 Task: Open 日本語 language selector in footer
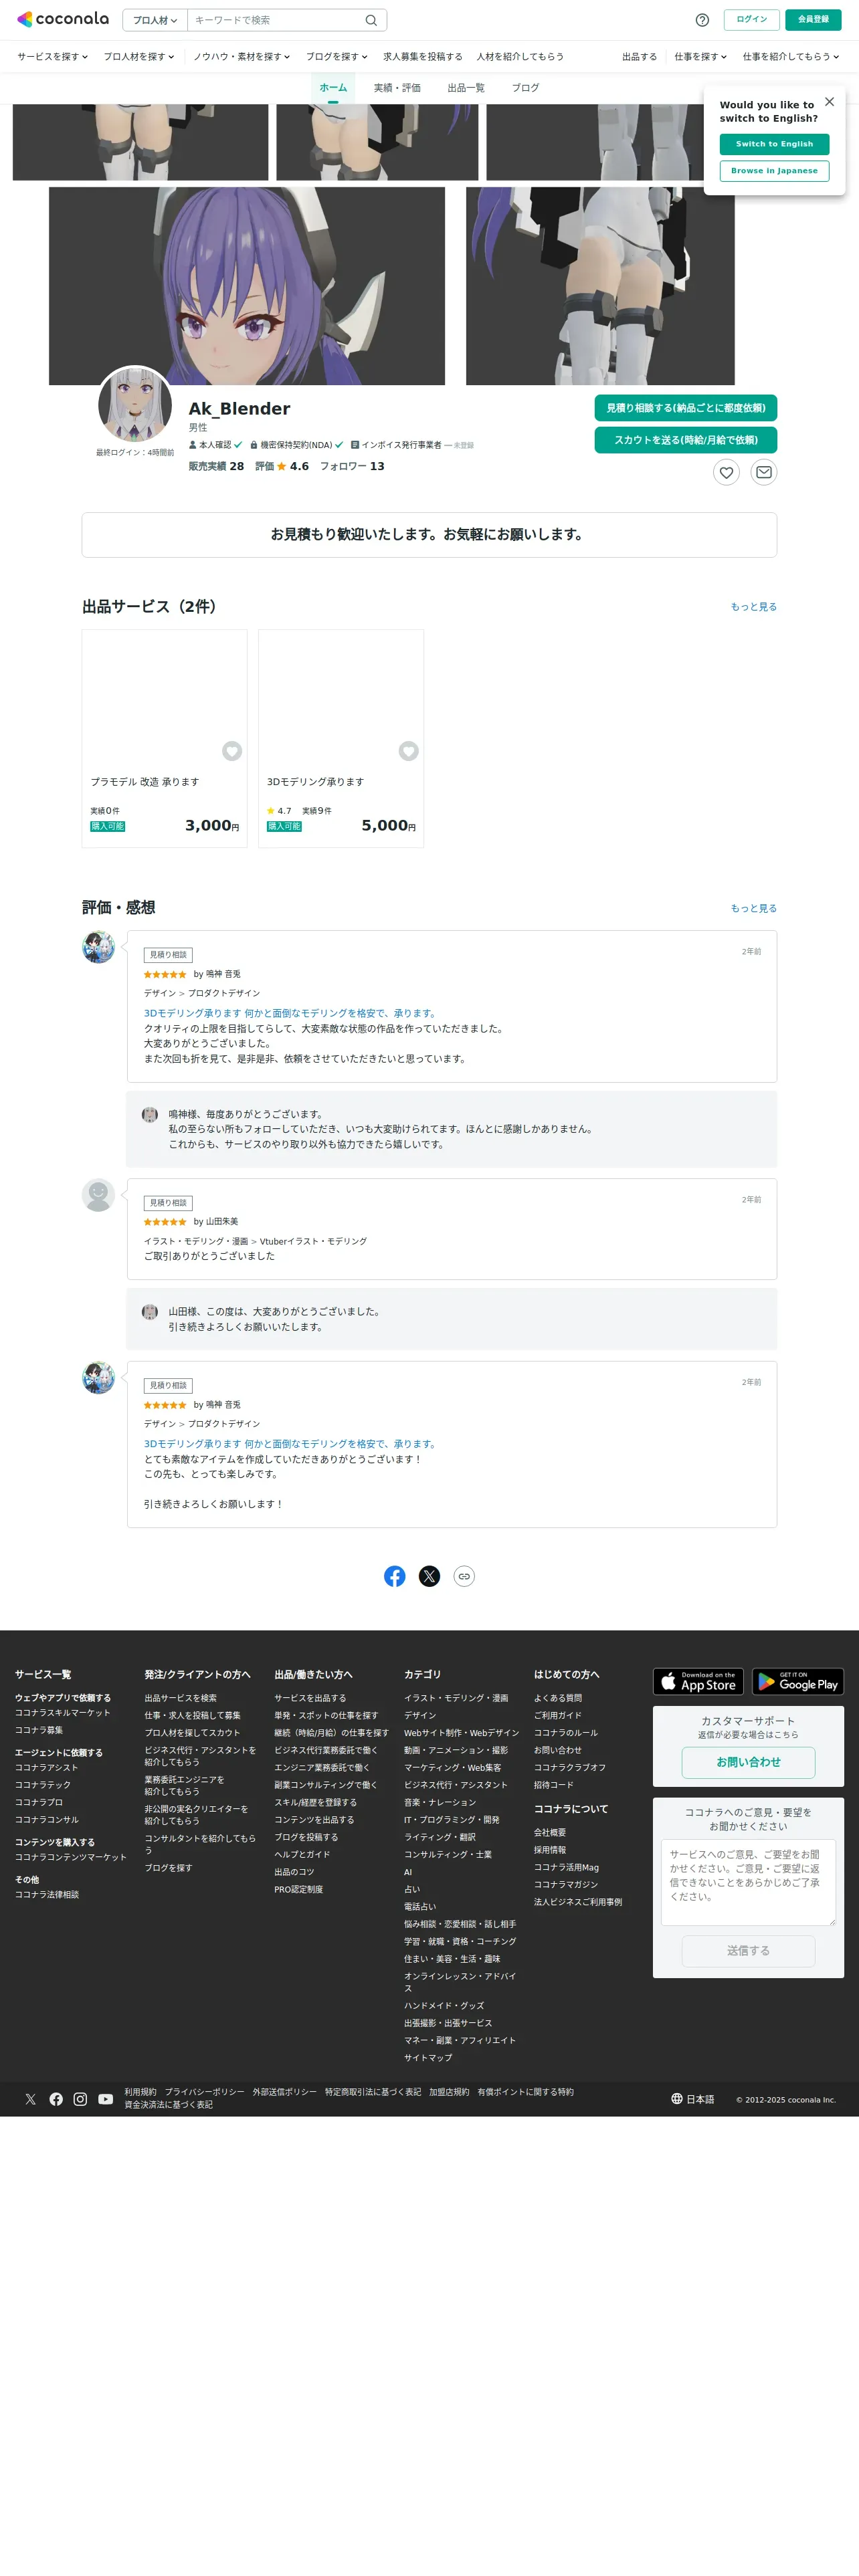click(693, 2099)
